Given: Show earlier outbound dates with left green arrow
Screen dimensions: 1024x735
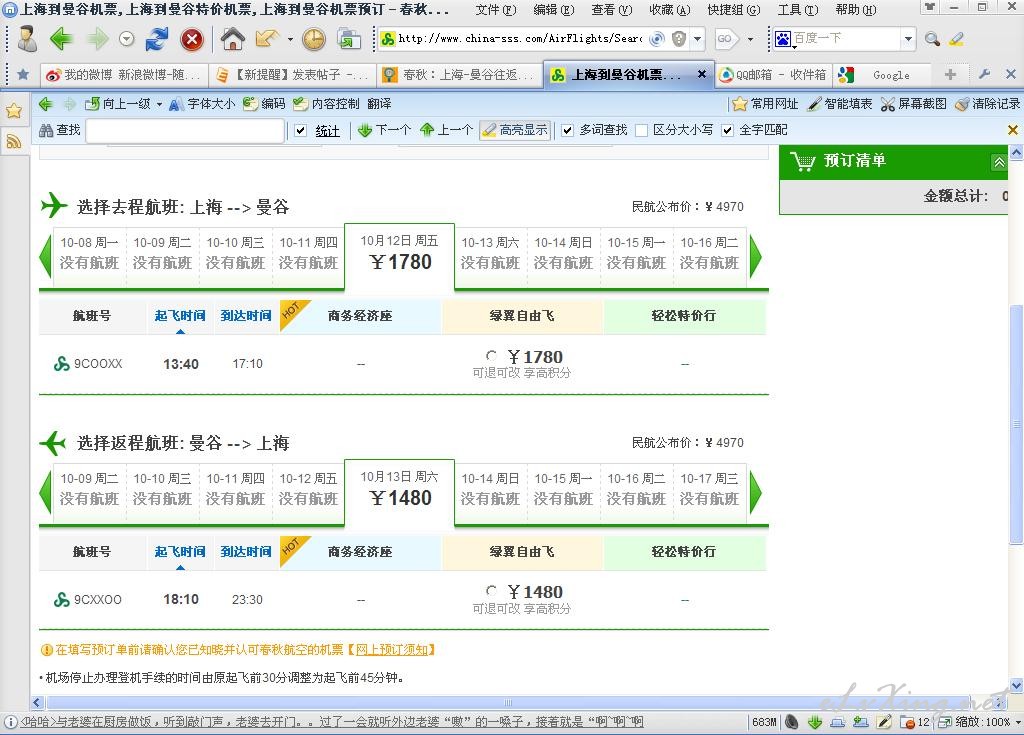Looking at the screenshot, I should 45,256.
